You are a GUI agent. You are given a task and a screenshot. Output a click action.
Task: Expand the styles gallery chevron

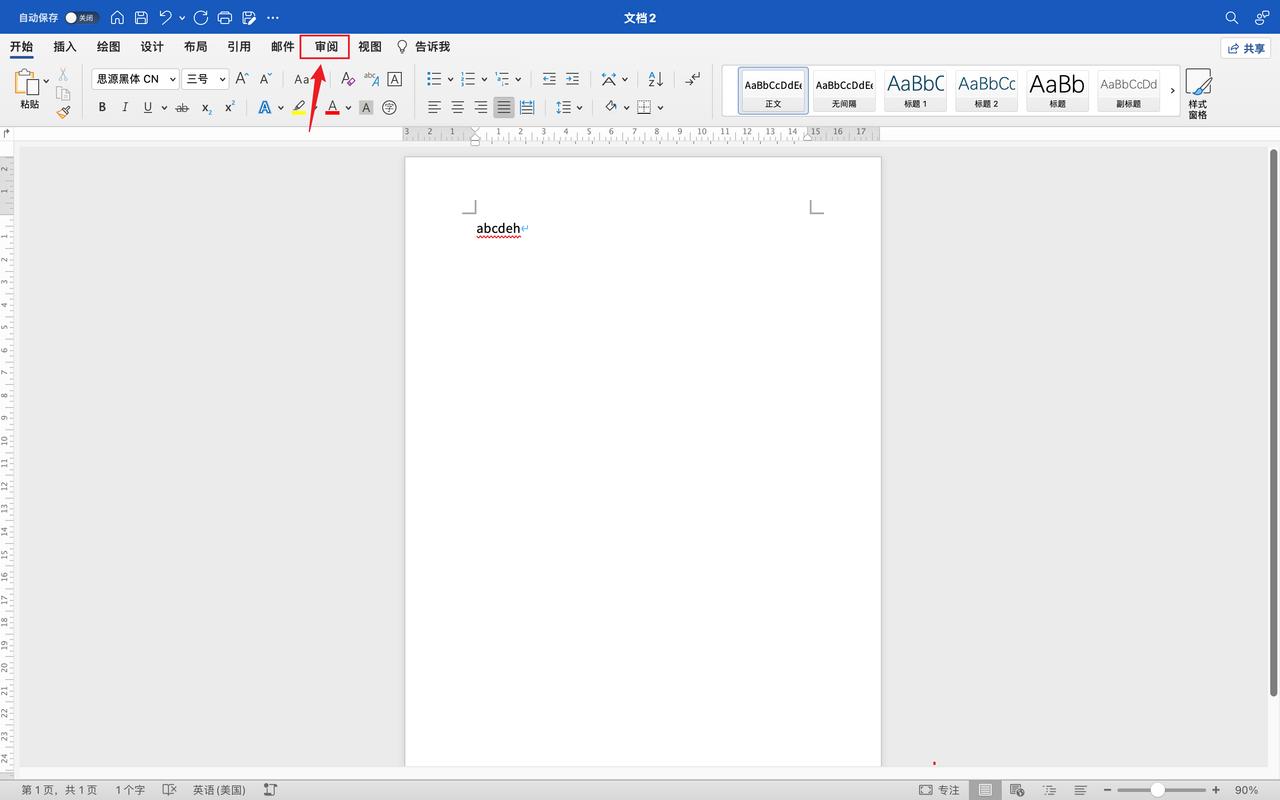pos(1173,90)
